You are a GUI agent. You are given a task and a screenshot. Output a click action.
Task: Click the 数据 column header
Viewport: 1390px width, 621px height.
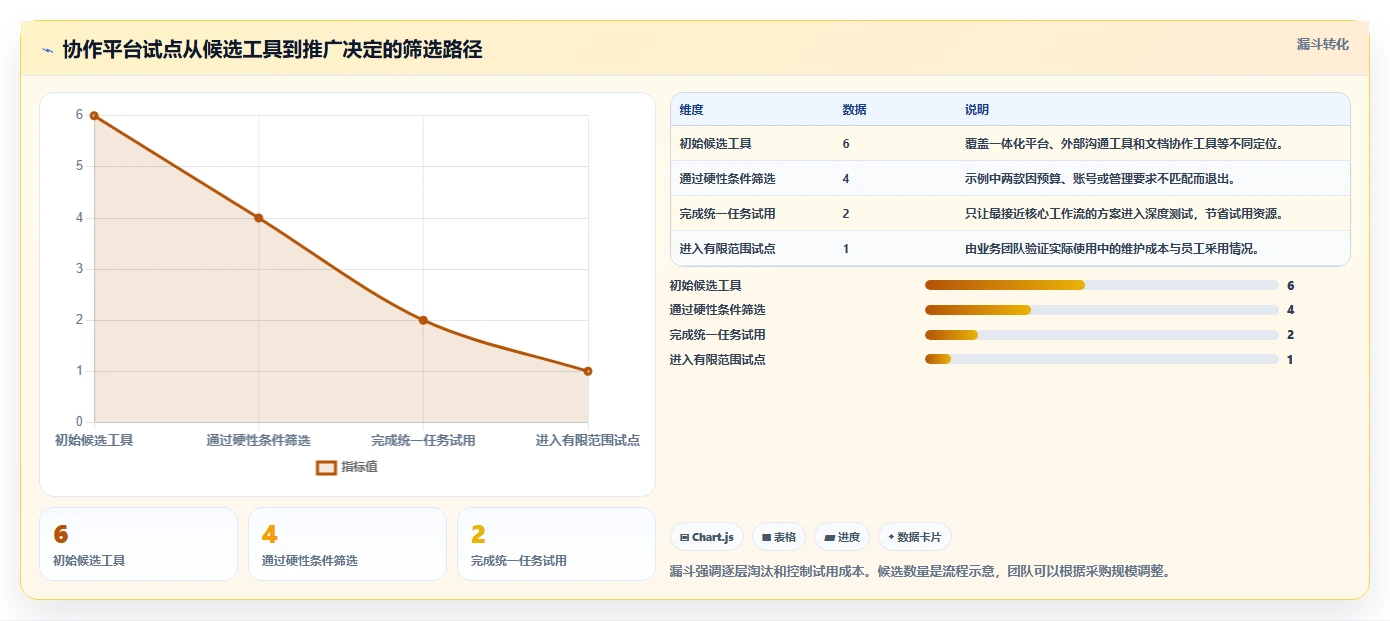coord(855,110)
